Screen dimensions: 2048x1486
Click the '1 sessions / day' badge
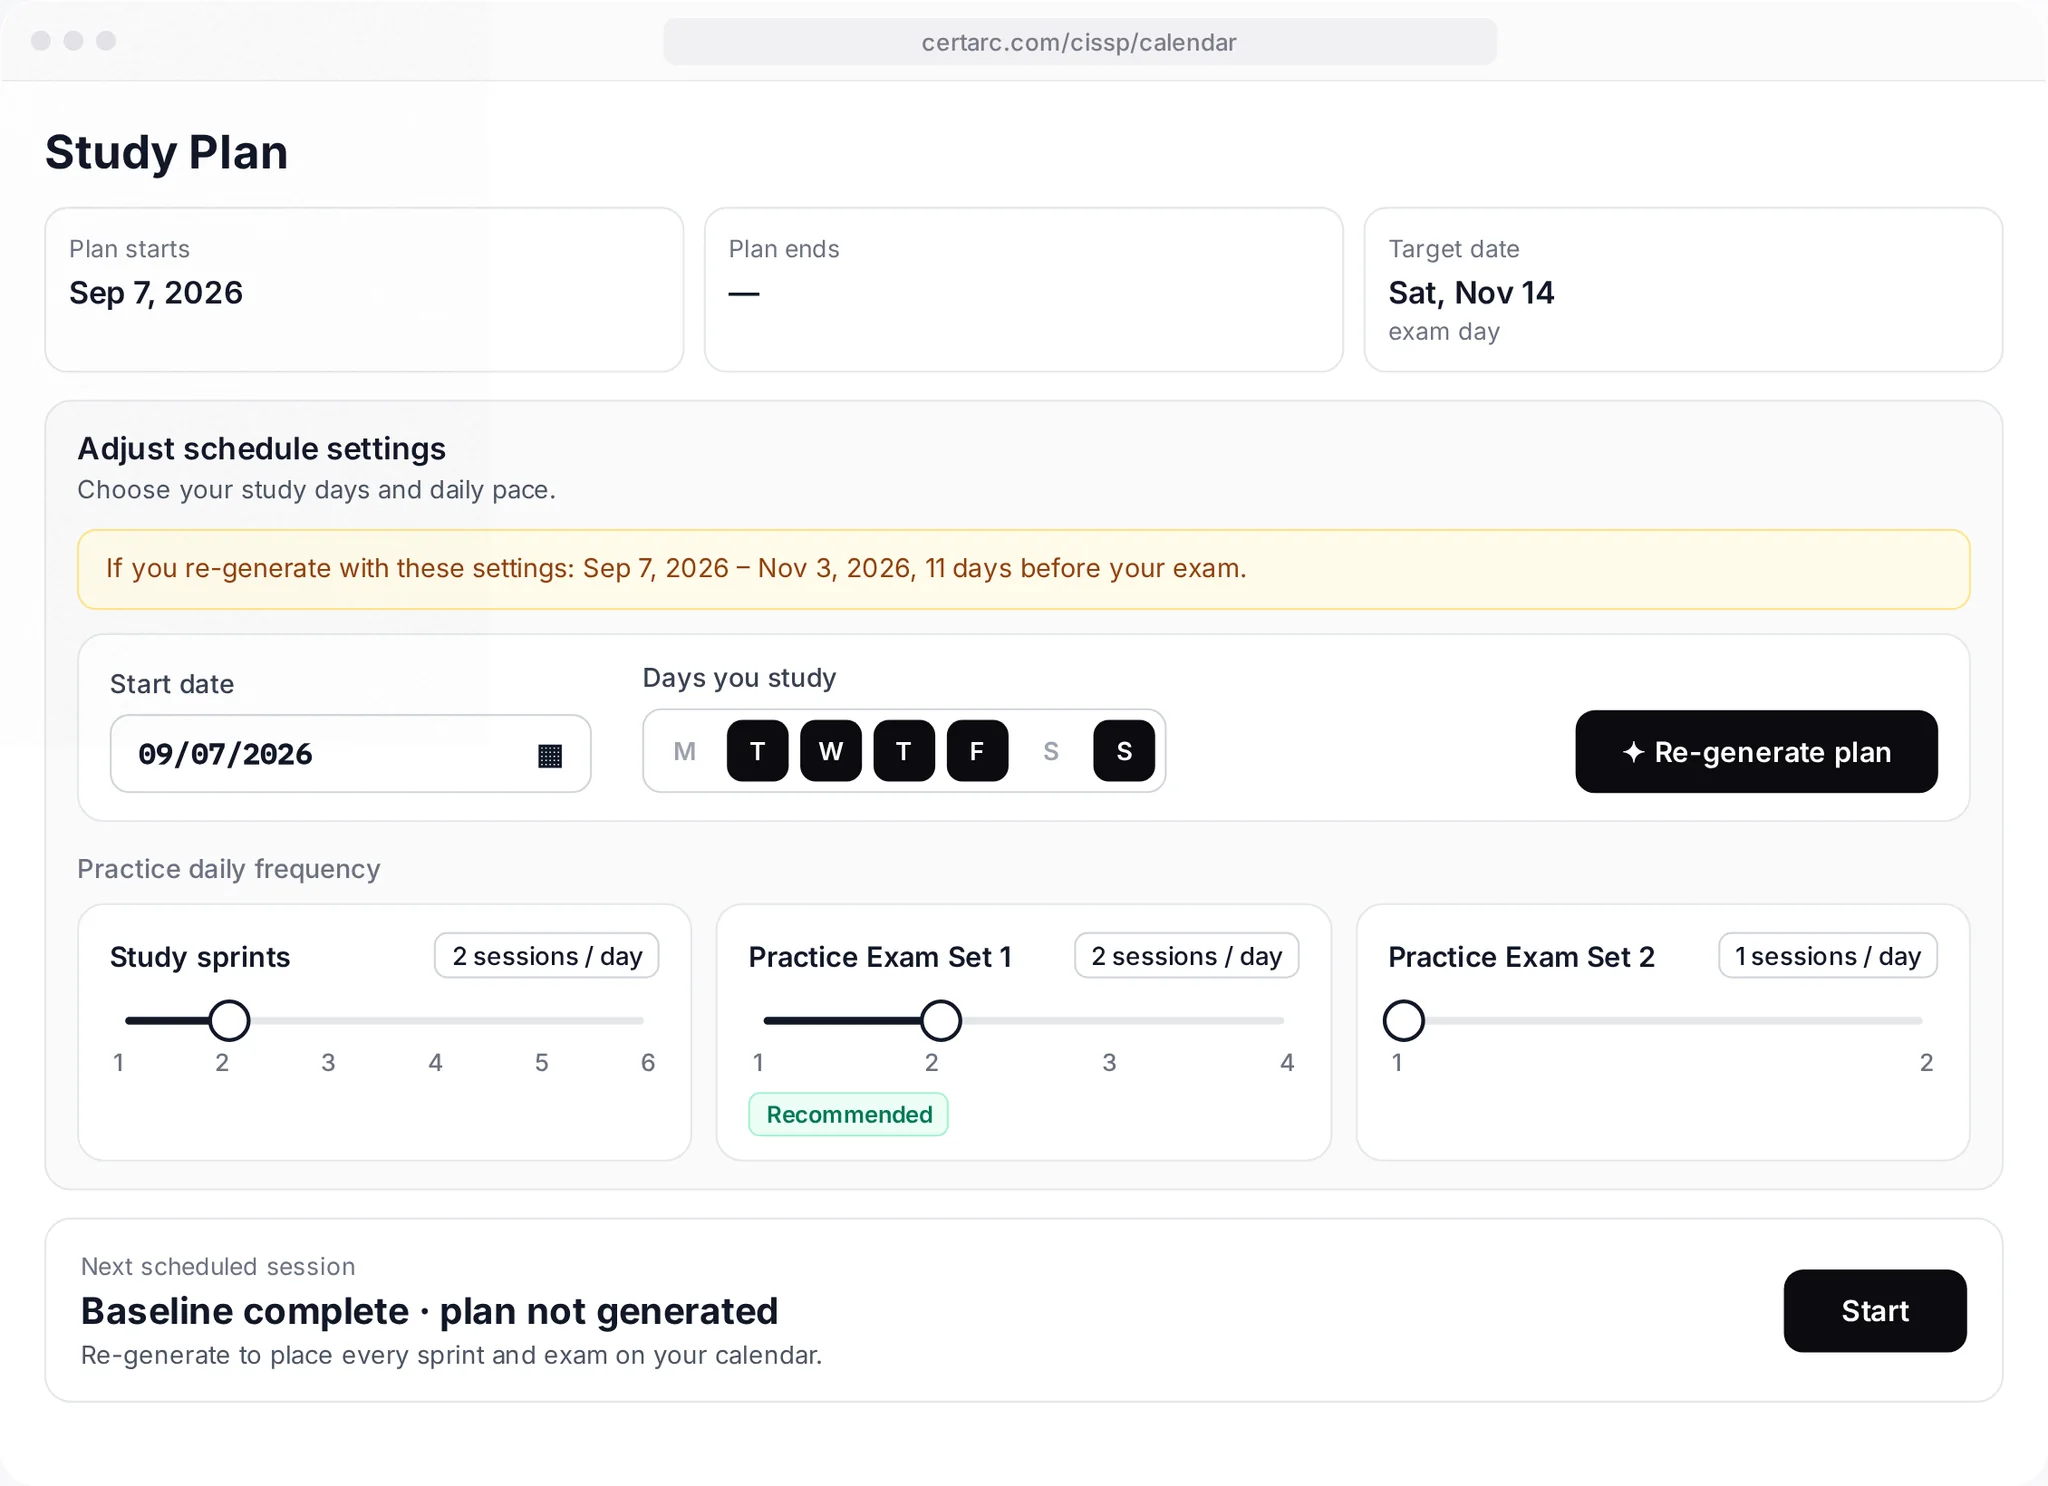click(1828, 956)
